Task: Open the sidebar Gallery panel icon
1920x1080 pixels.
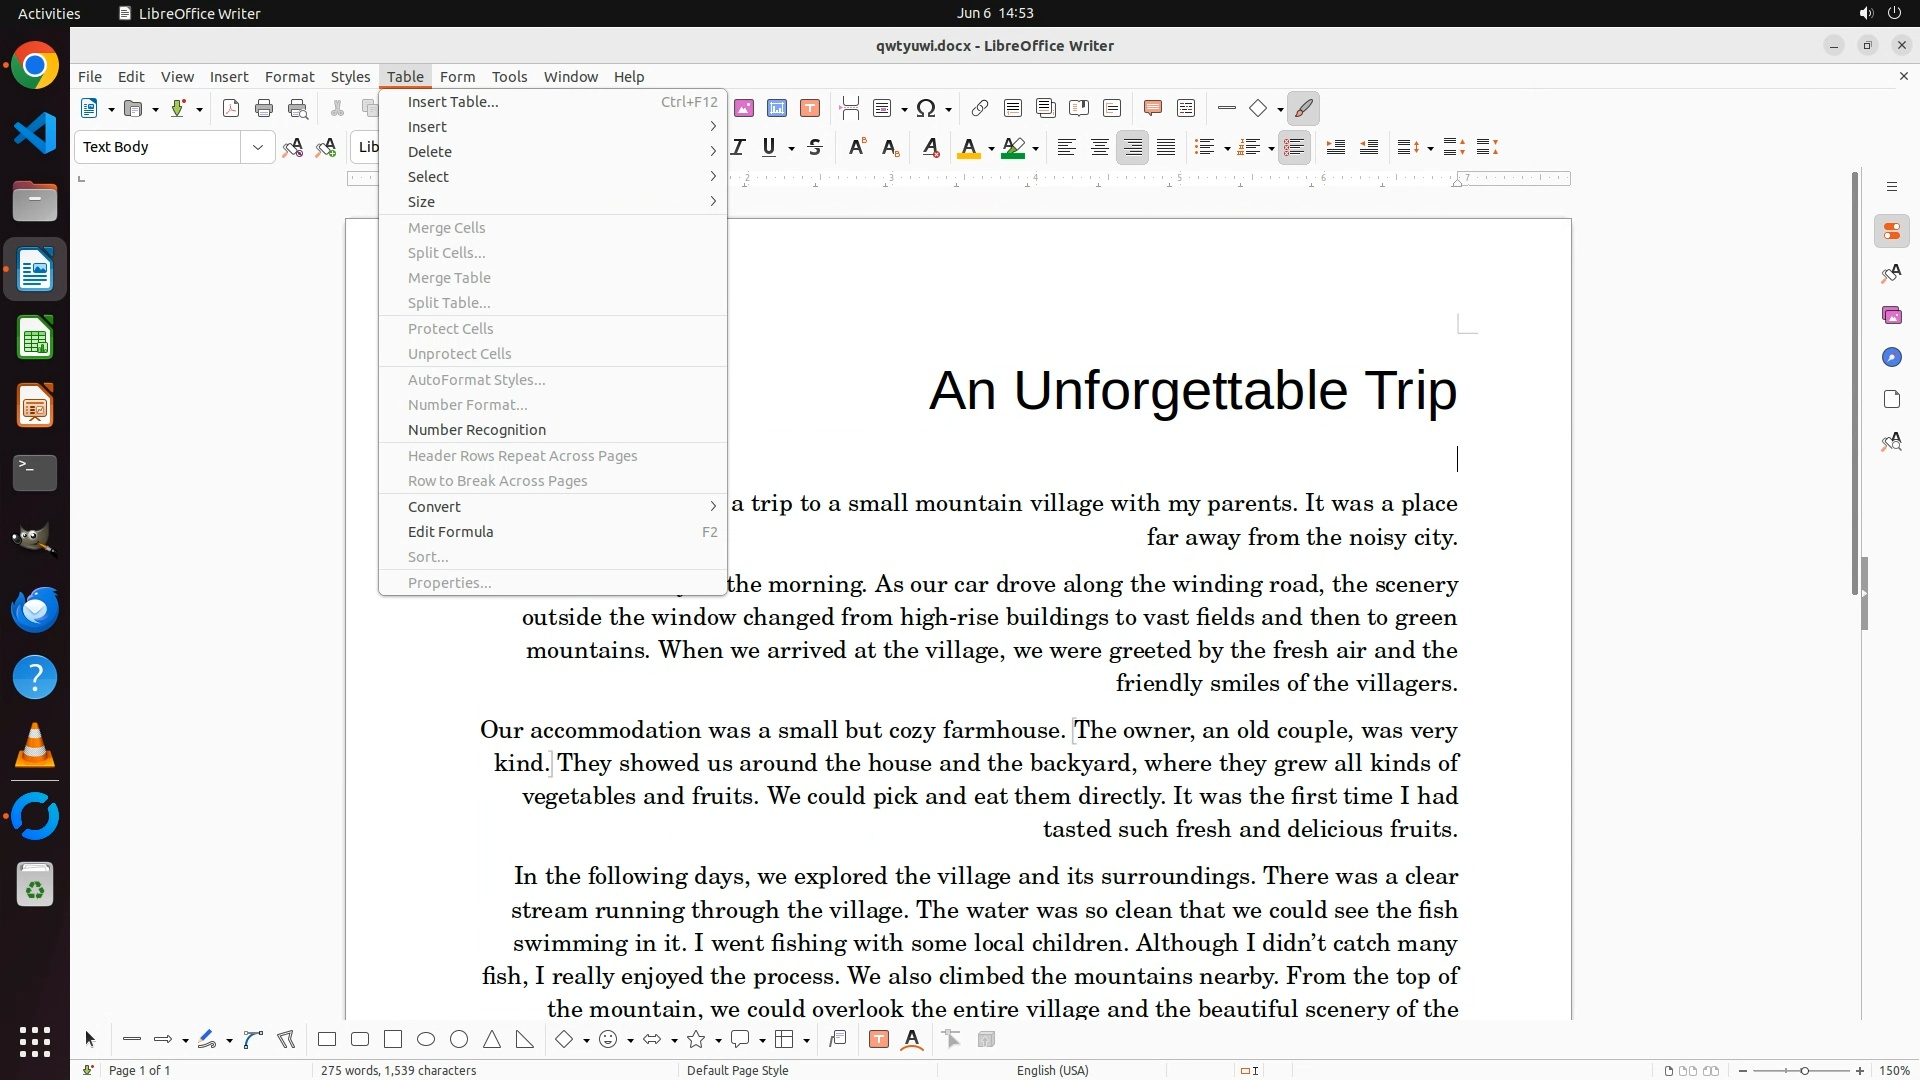Action: pos(1891,316)
